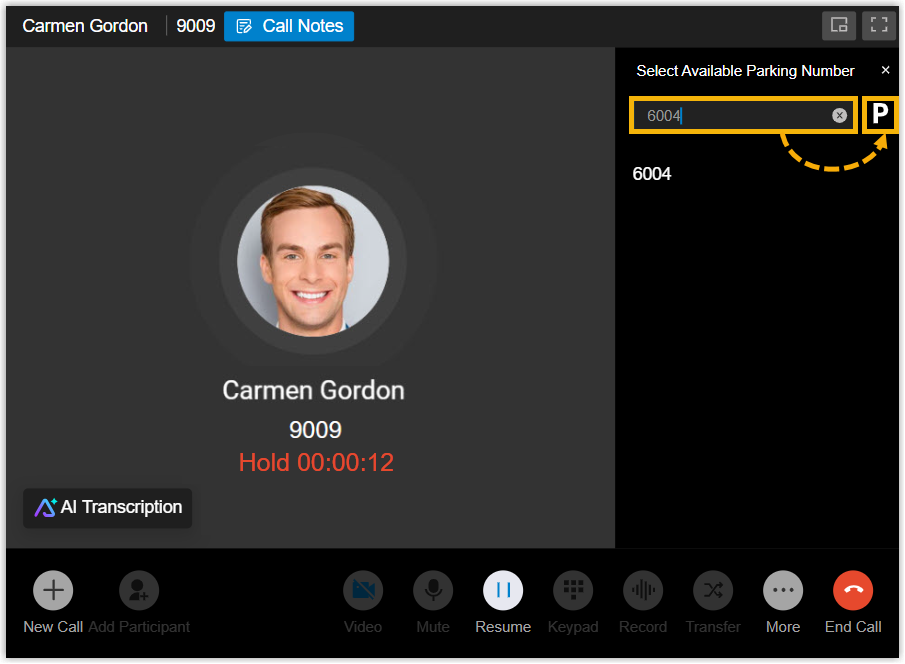Image resolution: width=905 pixels, height=664 pixels.
Task: End the call with Carmen Gordon
Action: click(853, 591)
